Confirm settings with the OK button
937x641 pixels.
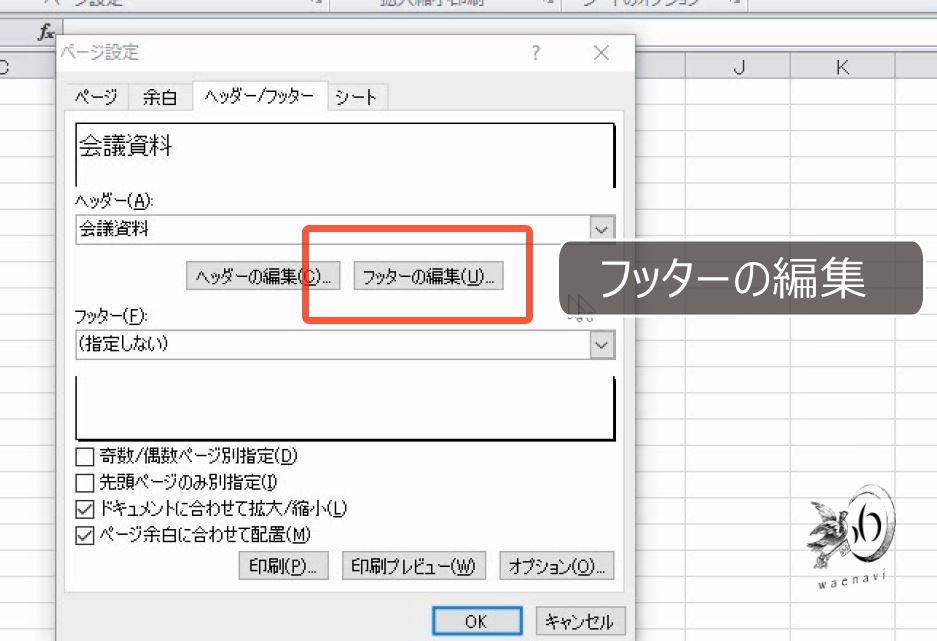[477, 619]
